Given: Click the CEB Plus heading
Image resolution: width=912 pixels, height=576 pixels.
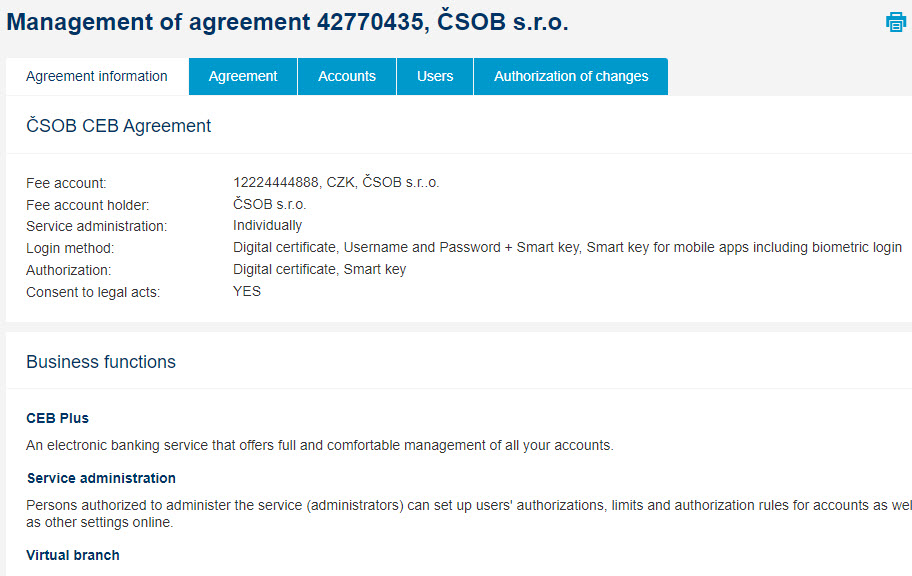Looking at the screenshot, I should (x=58, y=418).
